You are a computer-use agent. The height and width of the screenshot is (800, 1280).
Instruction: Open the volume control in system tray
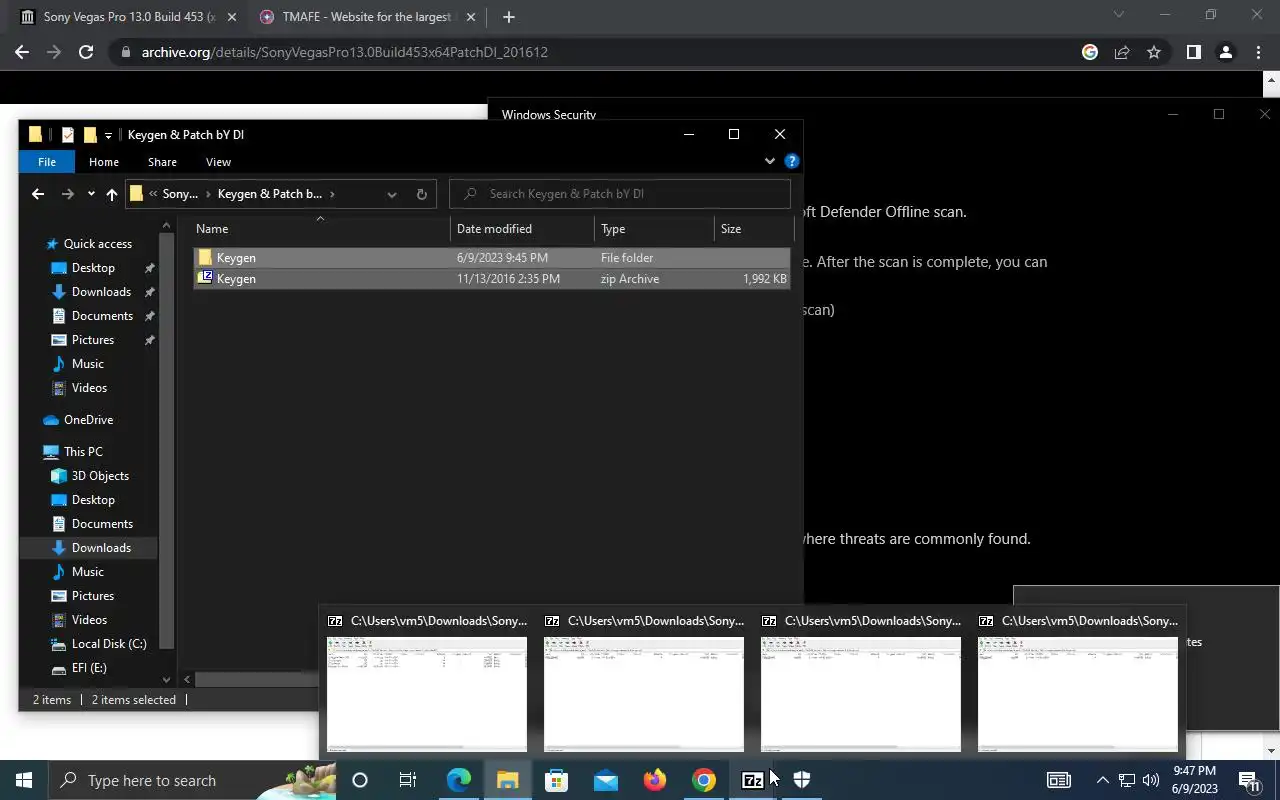[x=1150, y=780]
